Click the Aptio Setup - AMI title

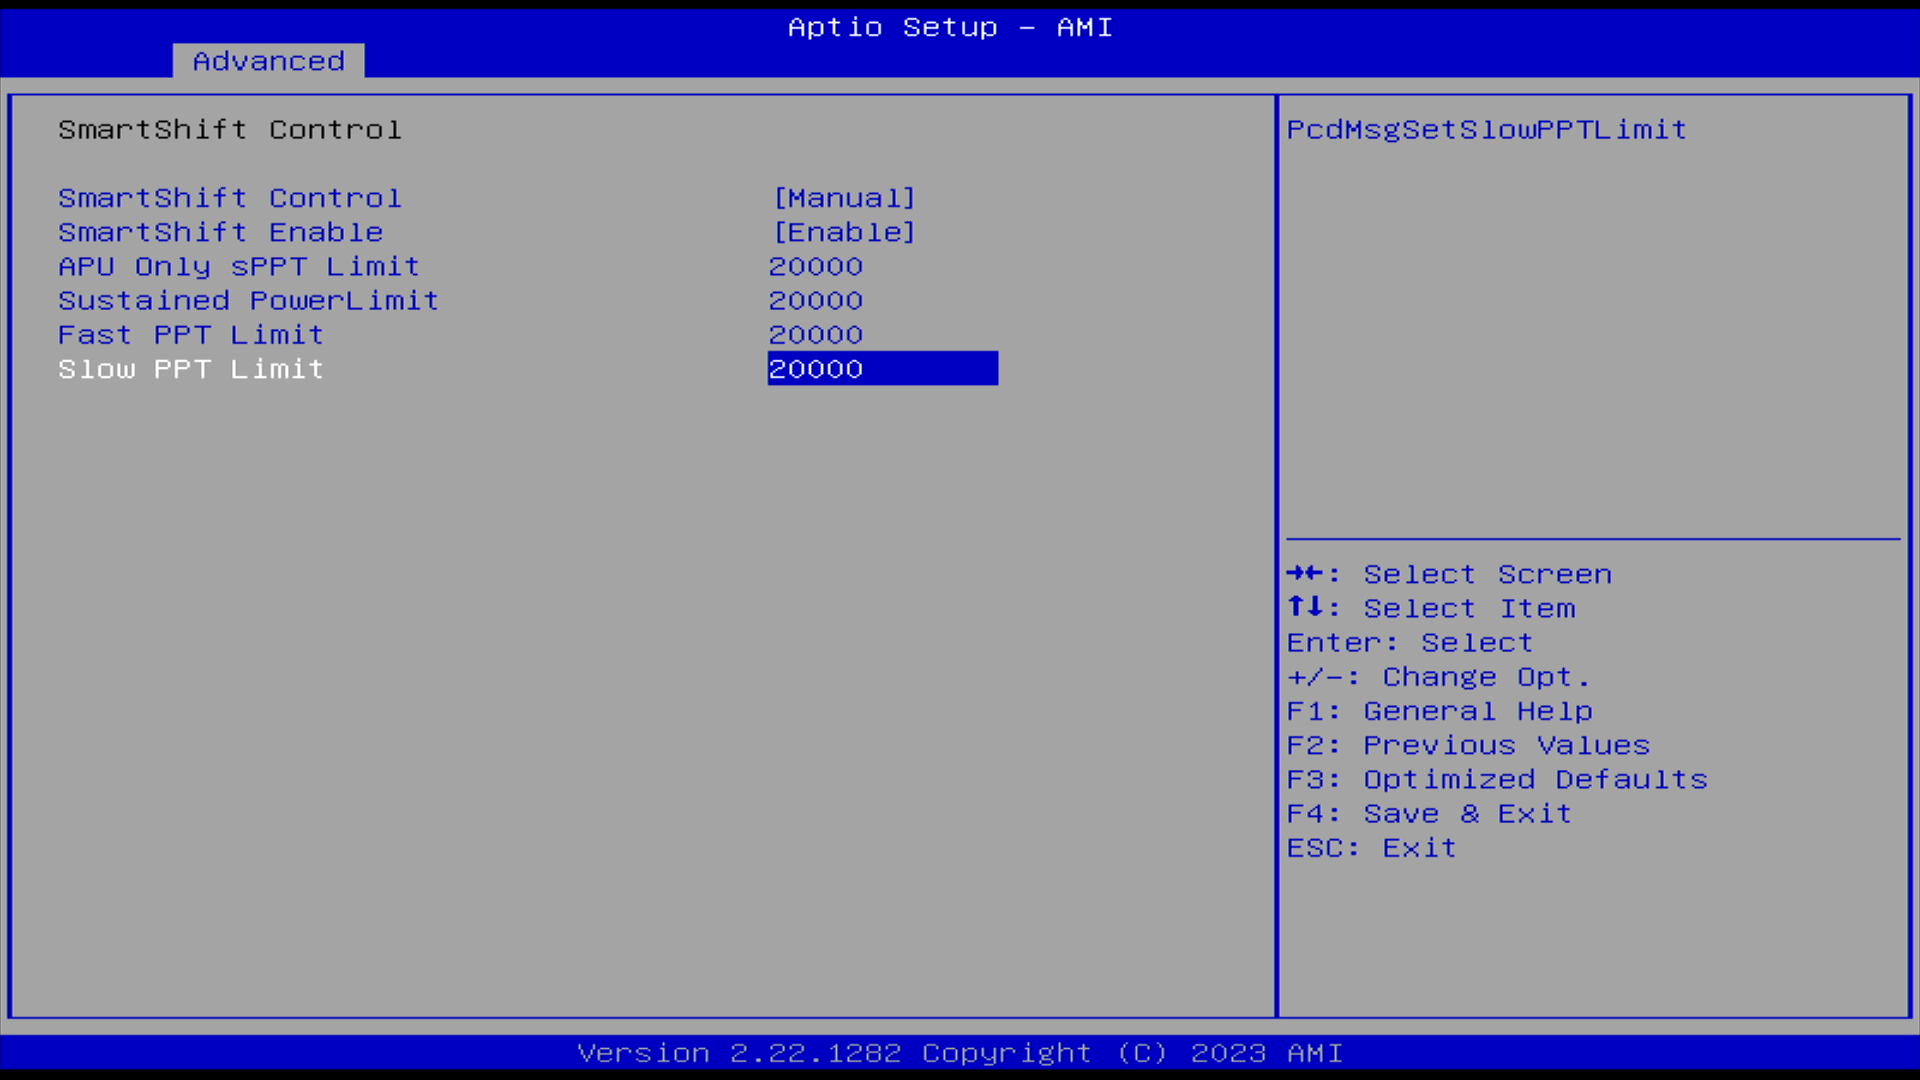click(x=950, y=27)
